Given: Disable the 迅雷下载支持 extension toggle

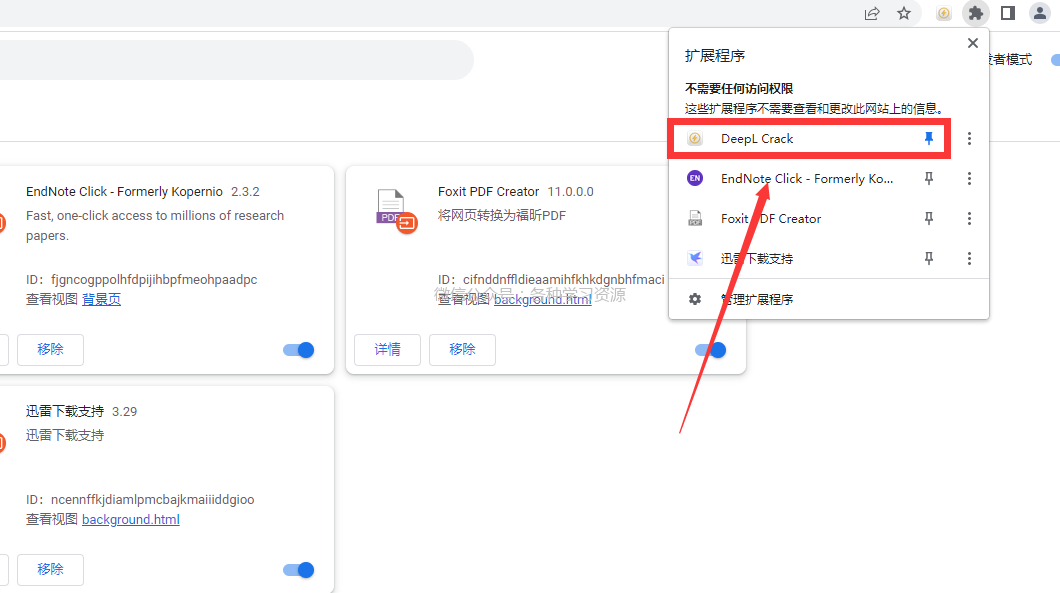Looking at the screenshot, I should coord(298,570).
